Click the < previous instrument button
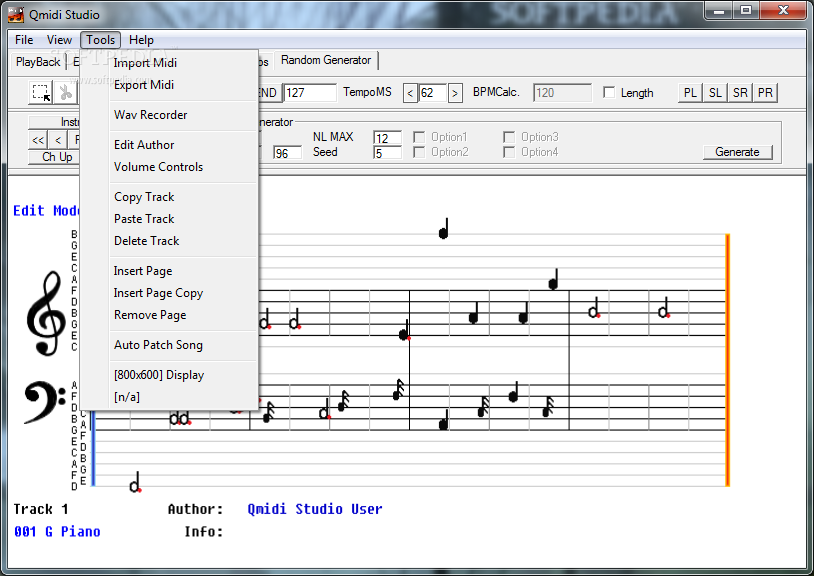The width and height of the screenshot is (814, 576). (x=58, y=140)
